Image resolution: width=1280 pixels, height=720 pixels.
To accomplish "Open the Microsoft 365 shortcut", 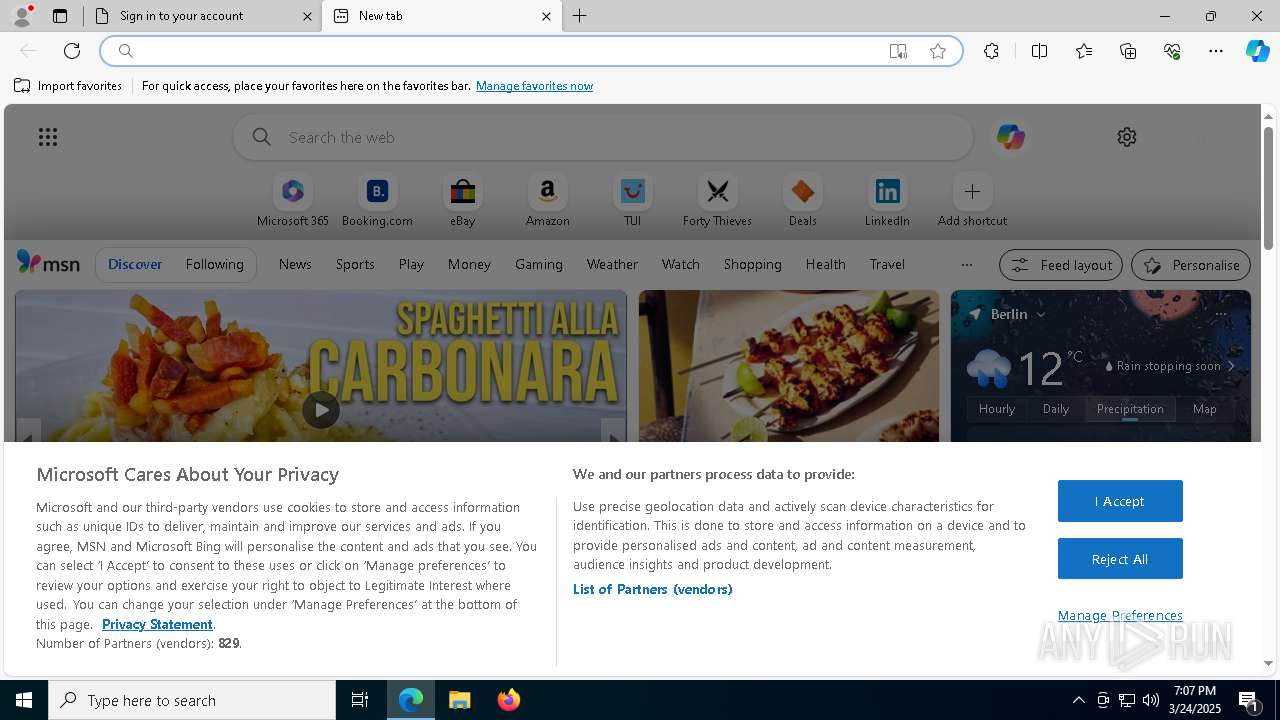I will 292,201.
